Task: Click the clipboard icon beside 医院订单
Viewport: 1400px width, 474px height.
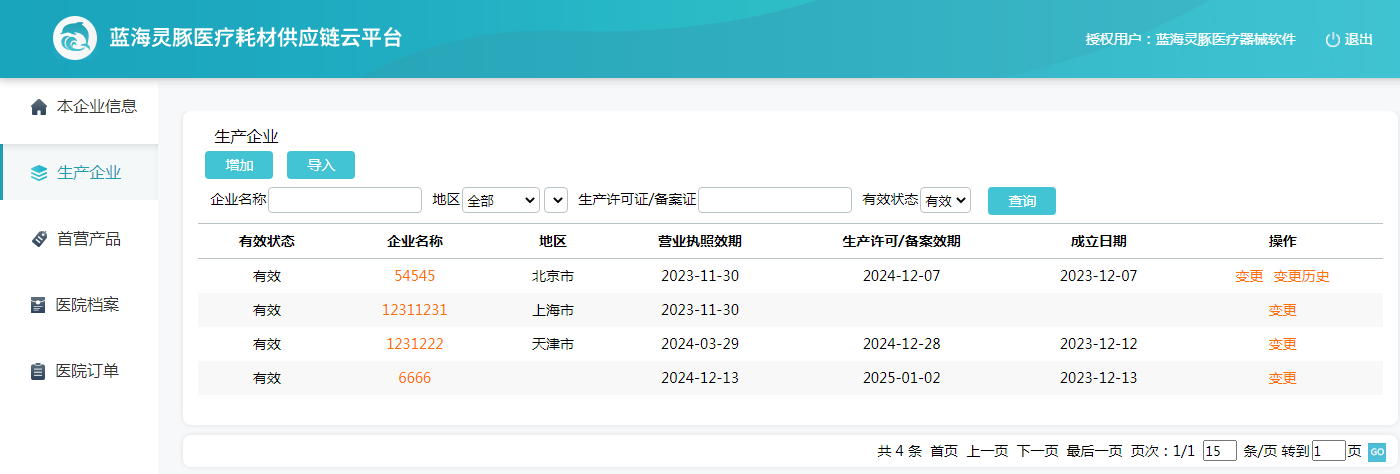Action: [39, 371]
